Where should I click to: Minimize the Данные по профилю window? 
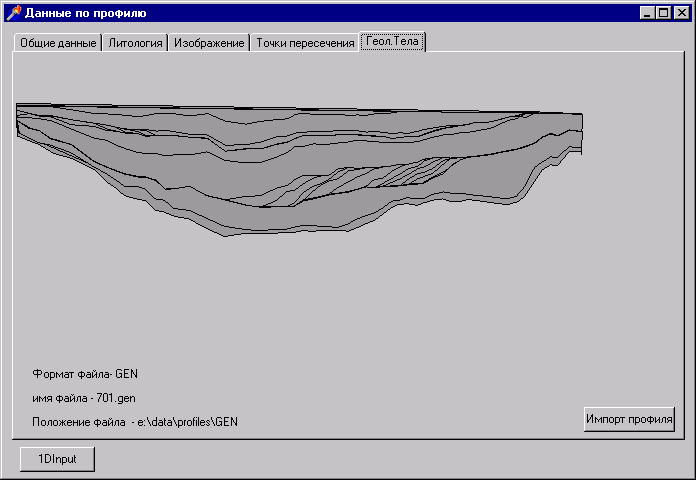coord(646,13)
